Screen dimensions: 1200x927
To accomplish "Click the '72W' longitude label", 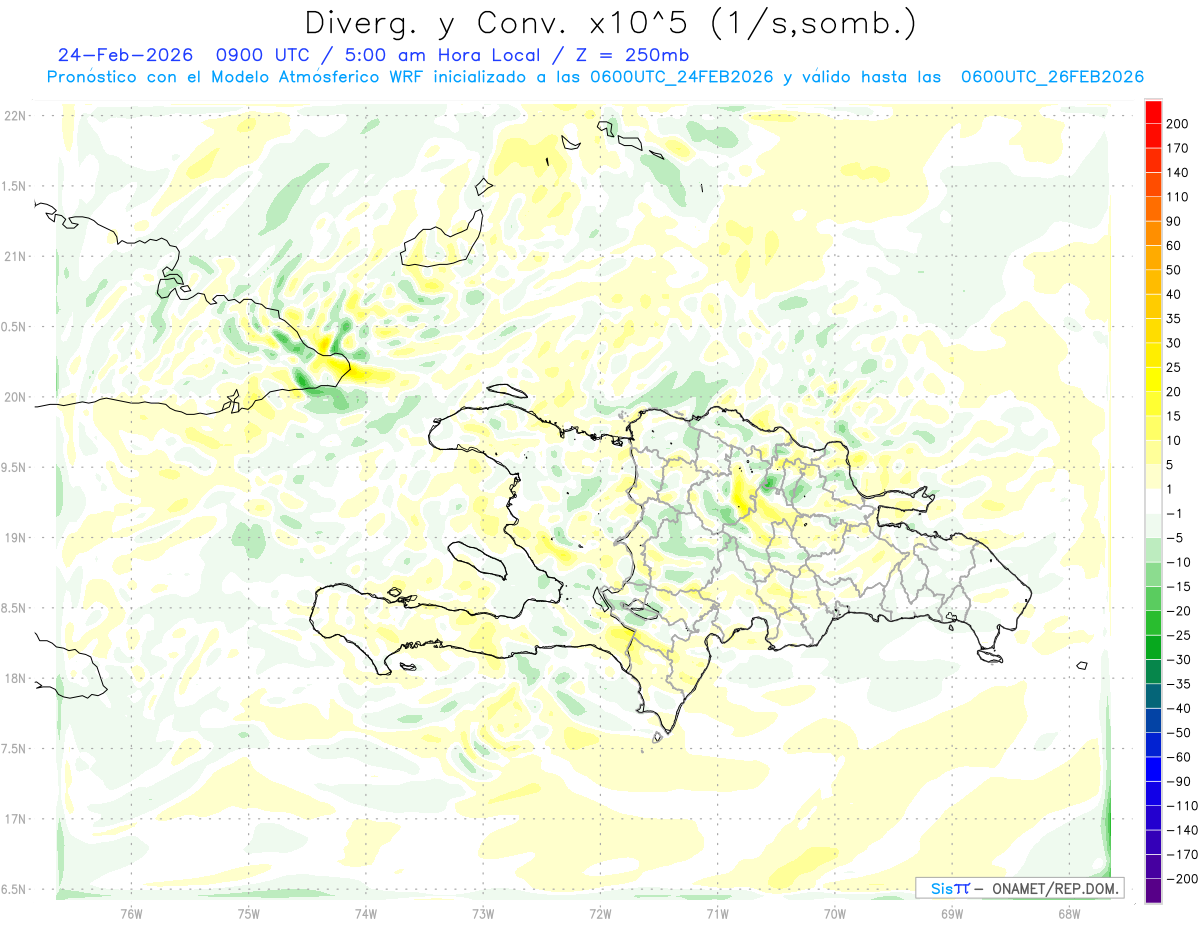I will tap(600, 914).
